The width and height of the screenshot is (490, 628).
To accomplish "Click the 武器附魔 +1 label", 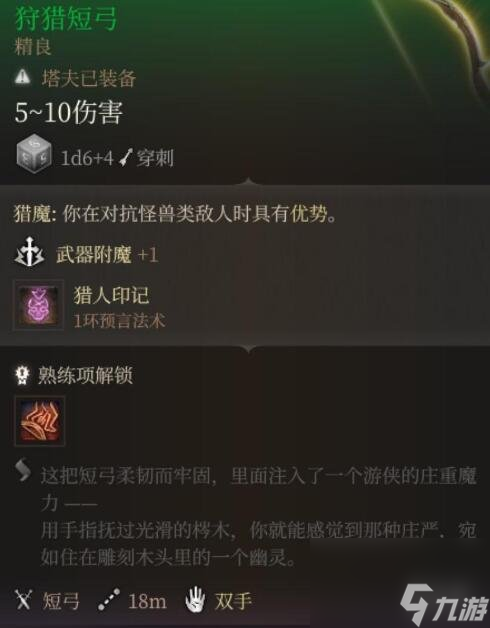I will point(107,255).
